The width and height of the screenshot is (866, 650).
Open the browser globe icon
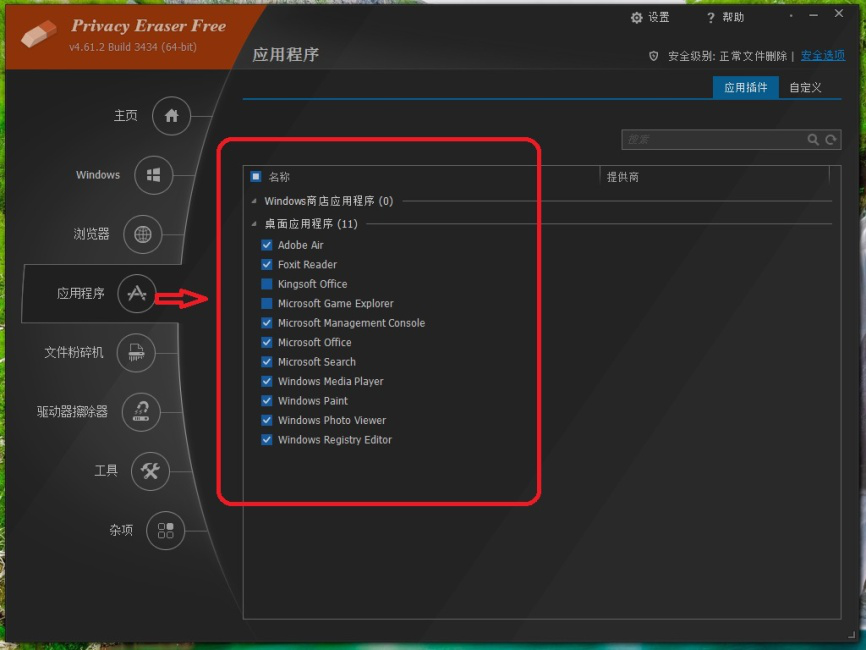142,234
